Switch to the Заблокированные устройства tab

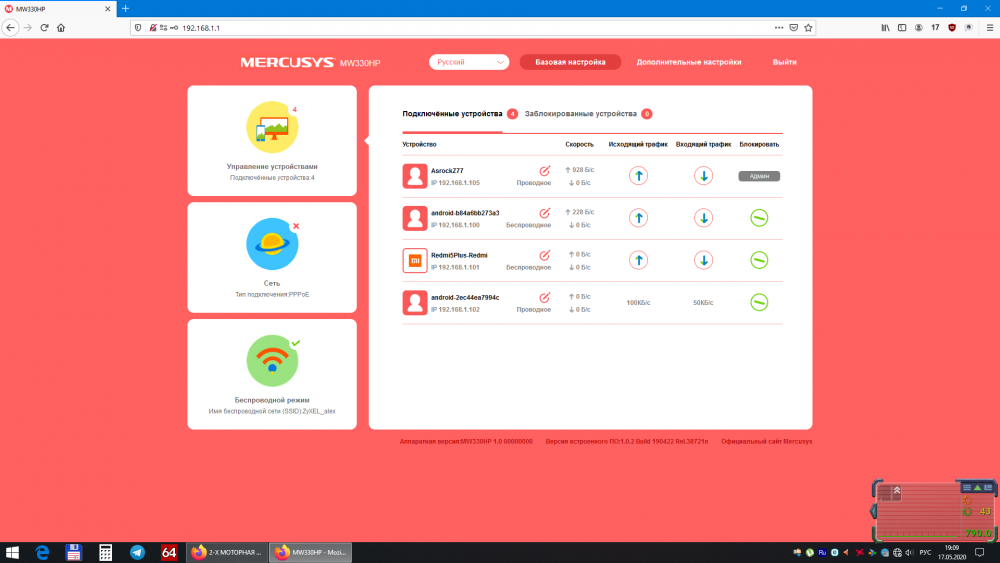(x=580, y=114)
